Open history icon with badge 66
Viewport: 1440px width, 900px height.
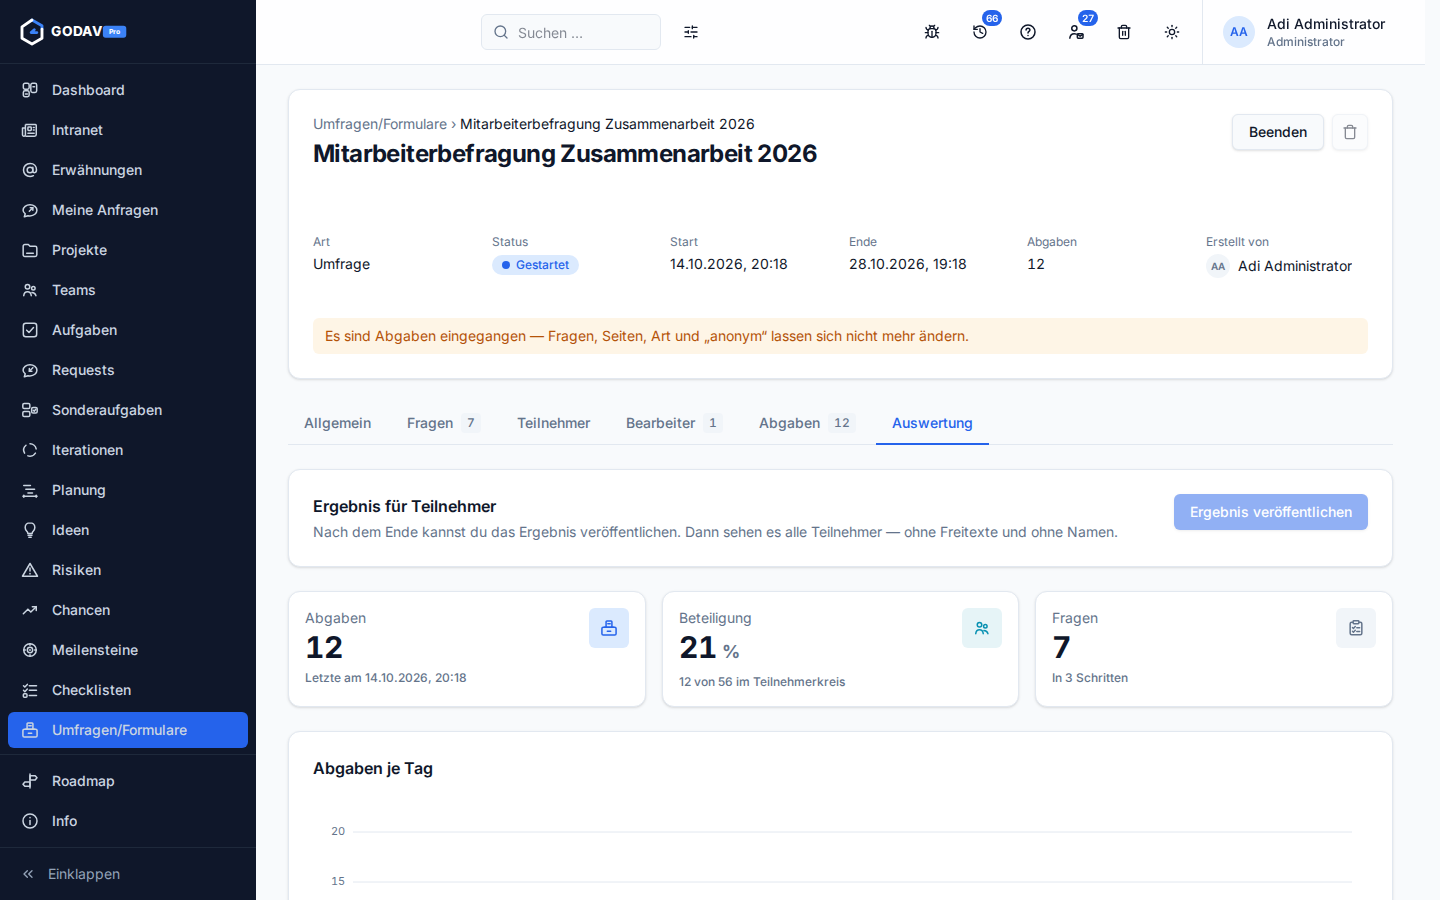click(980, 32)
